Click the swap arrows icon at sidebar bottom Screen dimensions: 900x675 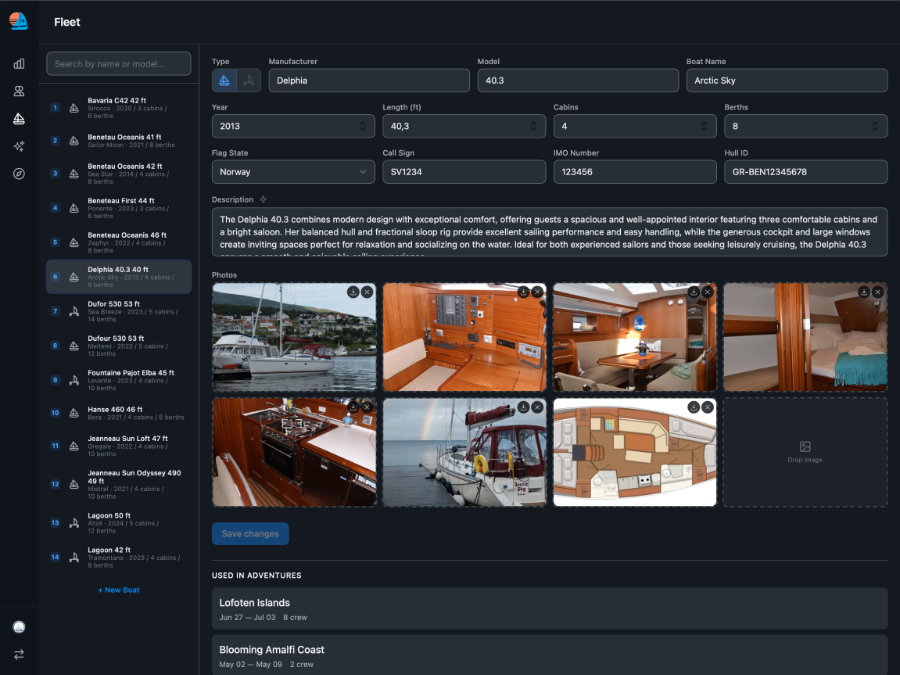(19, 654)
